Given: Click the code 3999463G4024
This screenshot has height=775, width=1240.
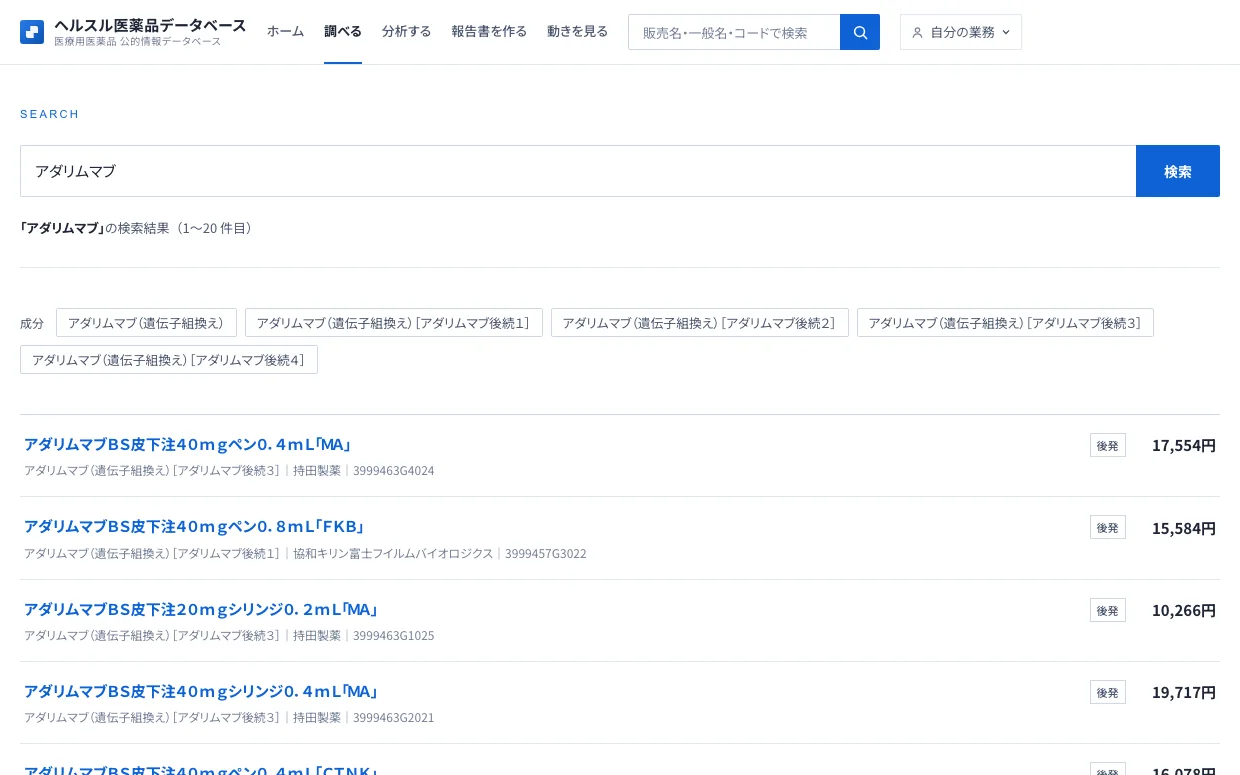Looking at the screenshot, I should point(394,470).
